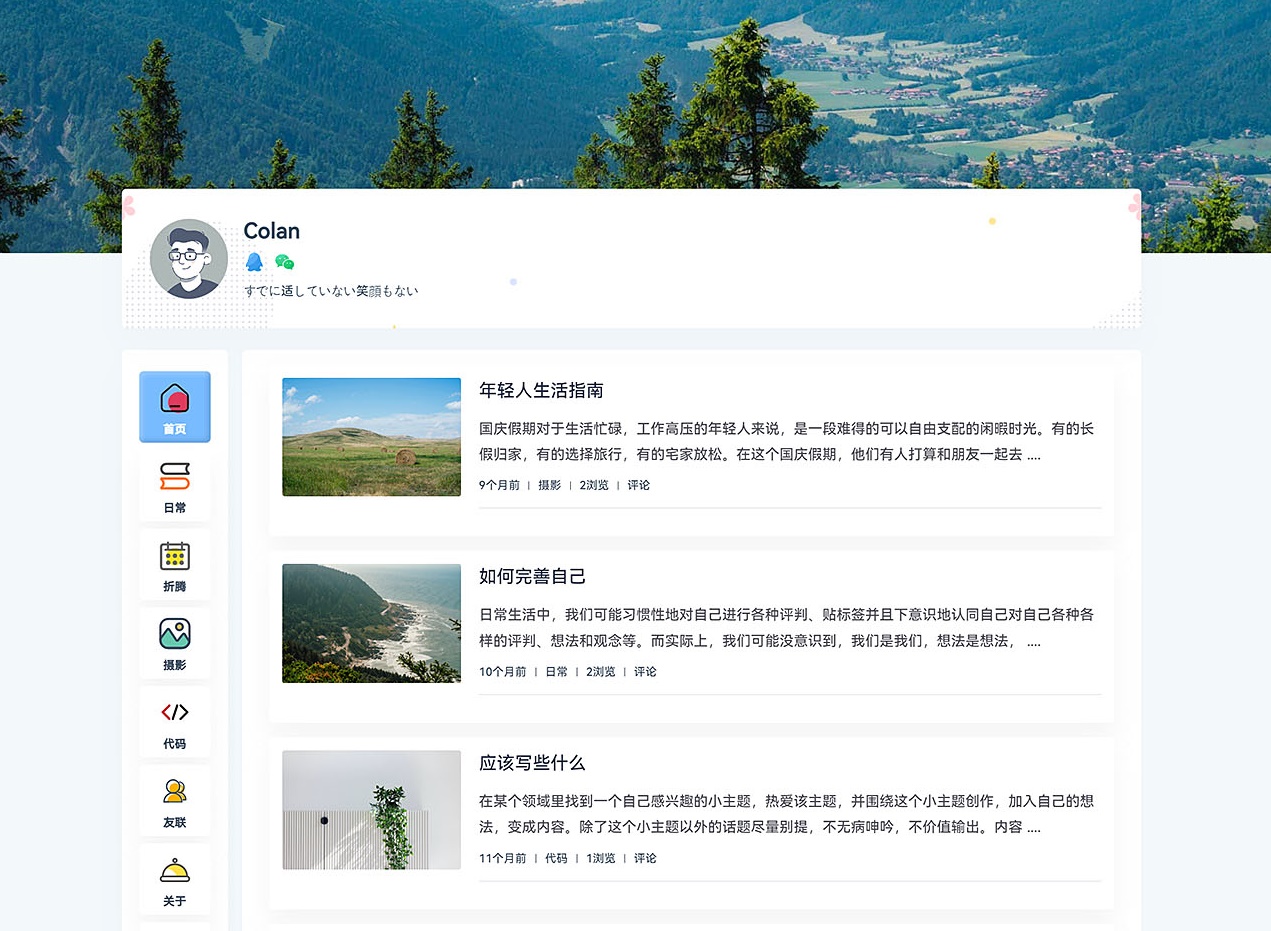Open the 摄影 photography sidebar item
This screenshot has height=931, width=1271.
175,643
